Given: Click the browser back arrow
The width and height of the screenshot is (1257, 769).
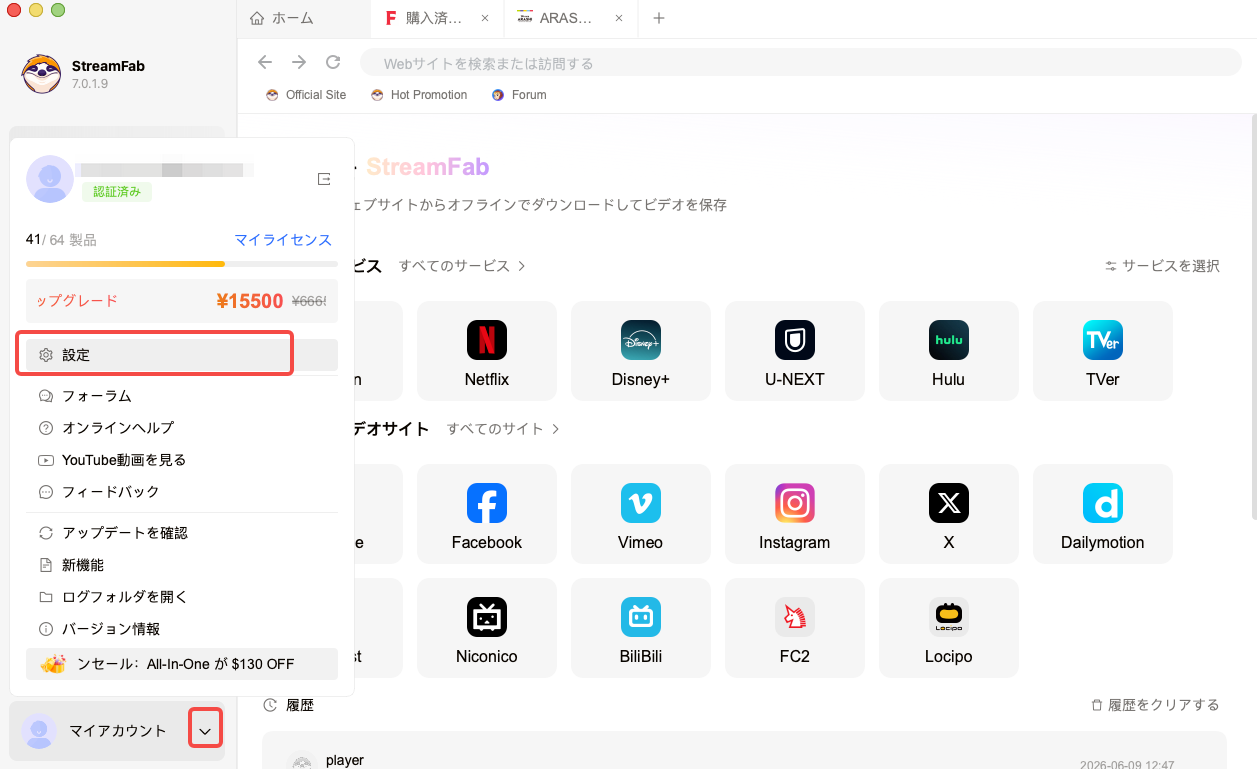Looking at the screenshot, I should click(265, 62).
